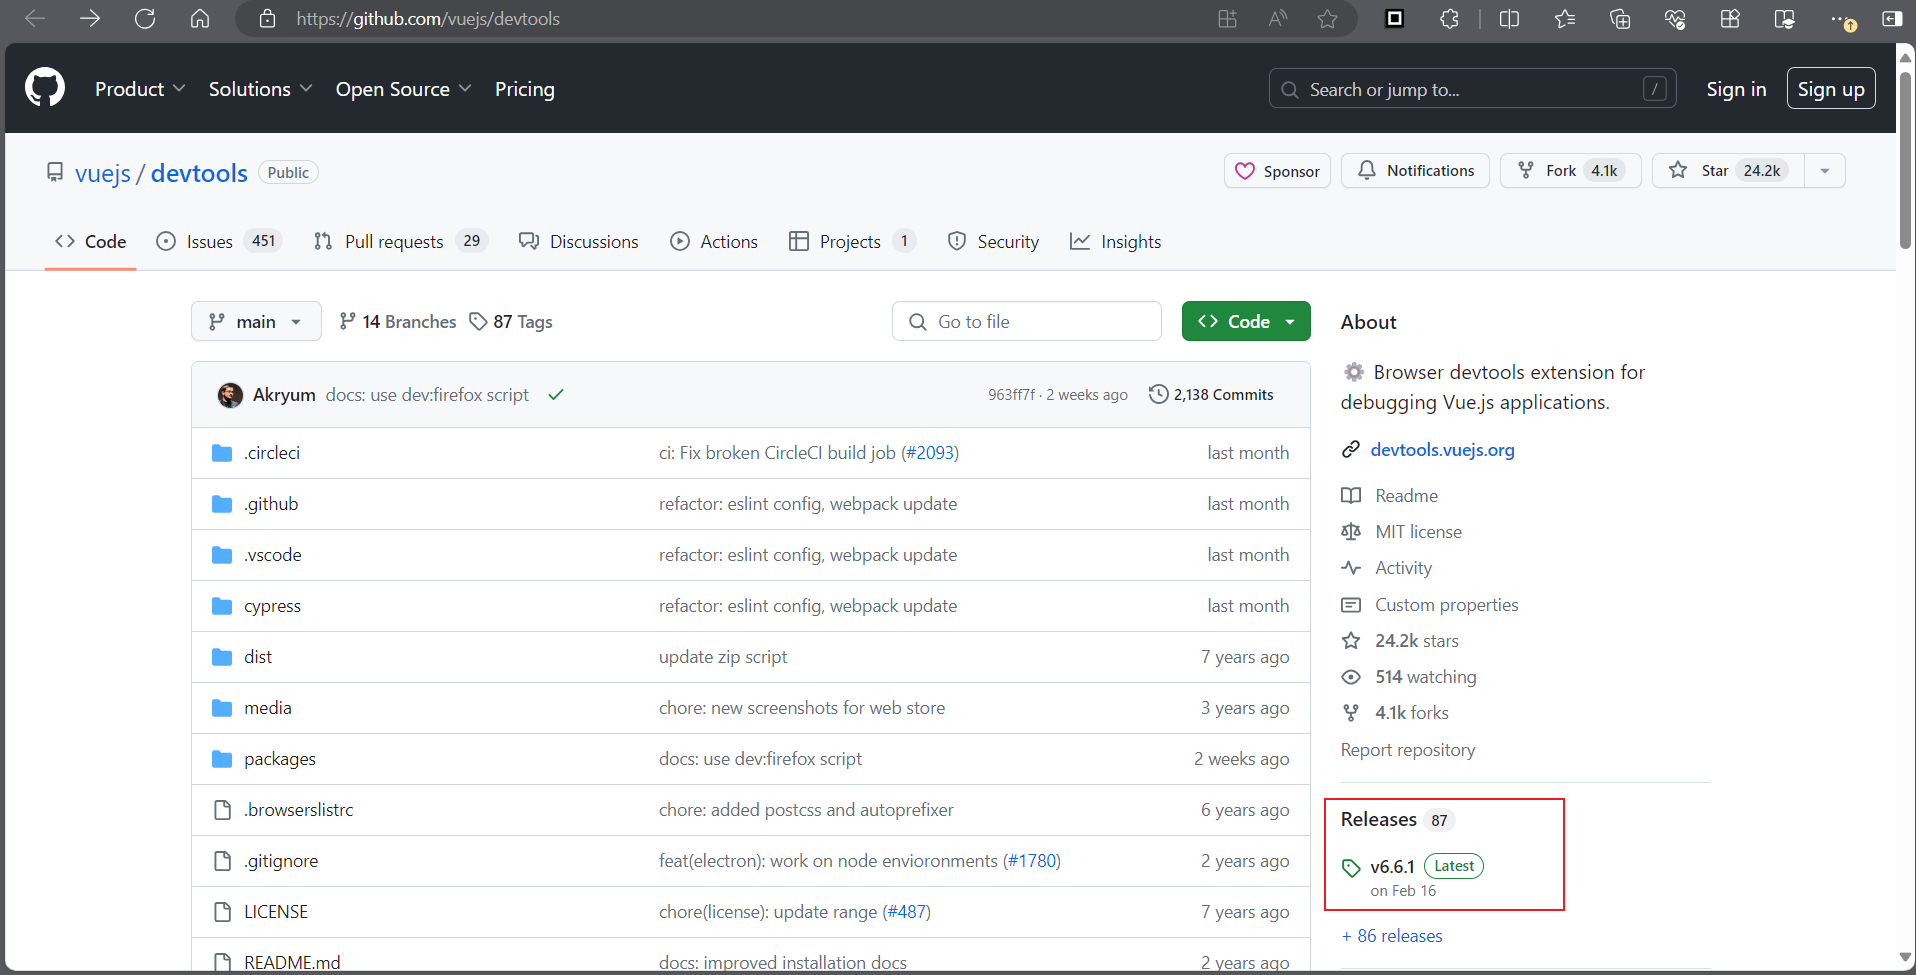Open browser Collections icon
1916x975 pixels.
point(1620,19)
